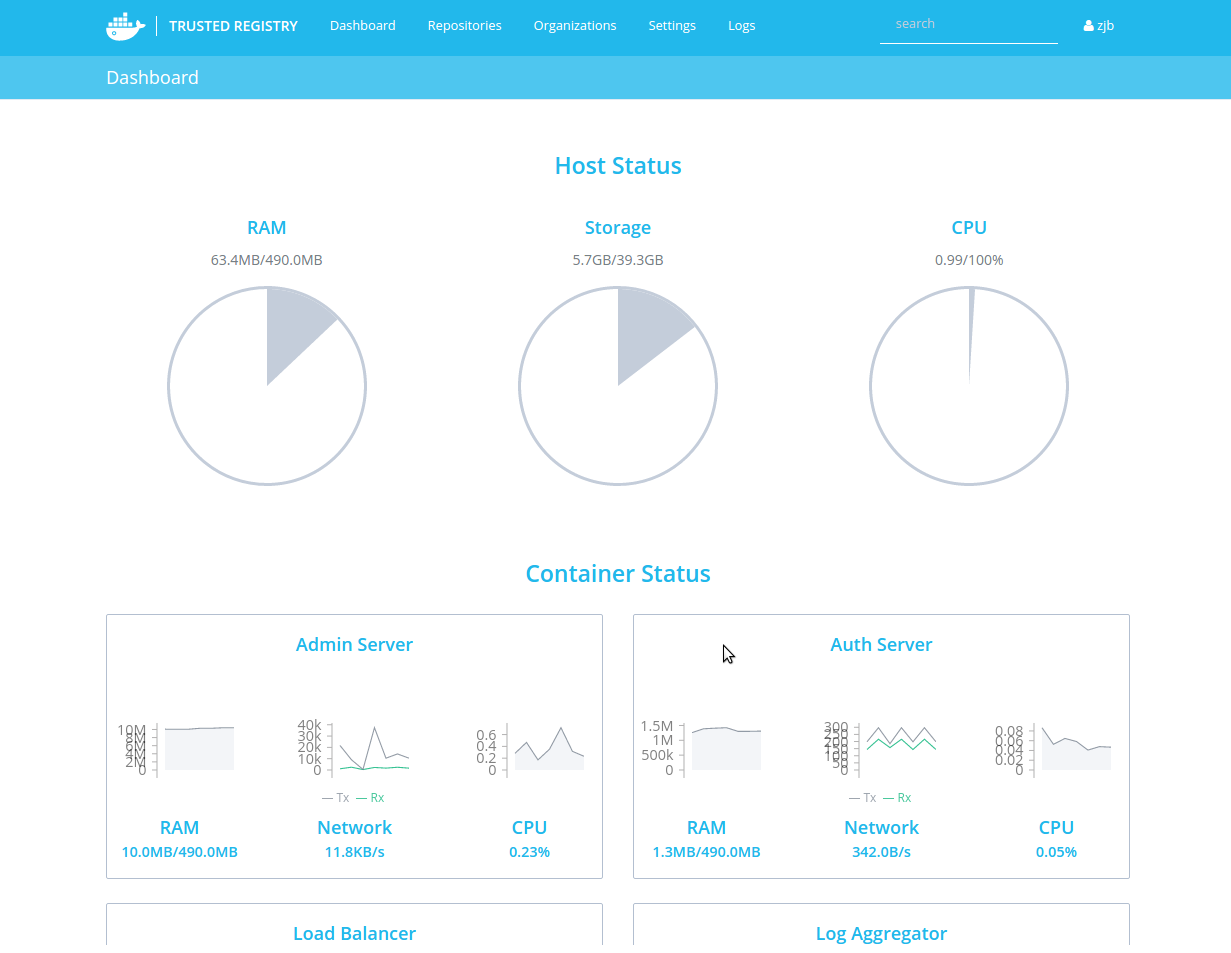Click the host CPU pie chart
The image size is (1231, 953).
969,386
